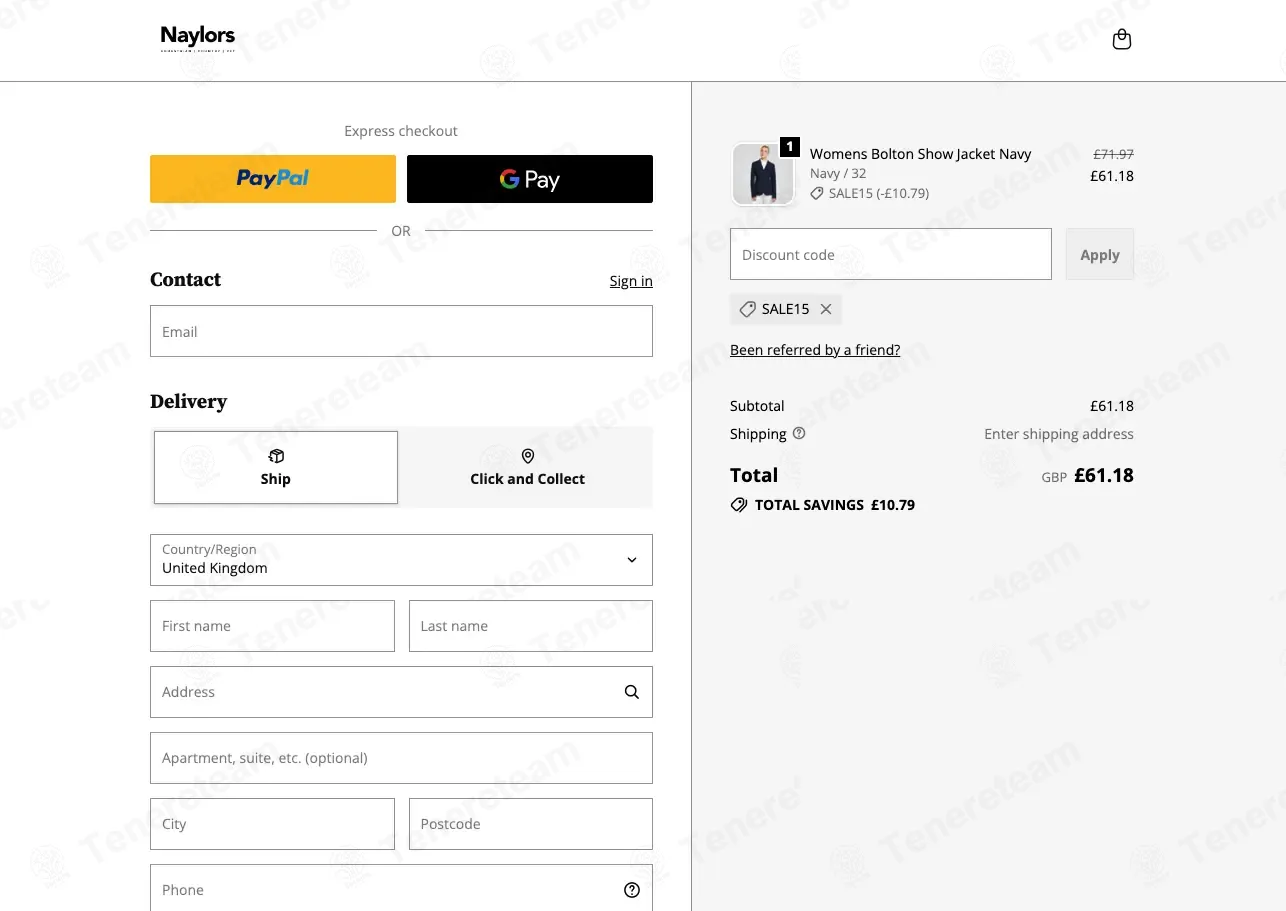The height and width of the screenshot is (911, 1286).
Task: Click the total savings tag icon
Action: click(739, 505)
